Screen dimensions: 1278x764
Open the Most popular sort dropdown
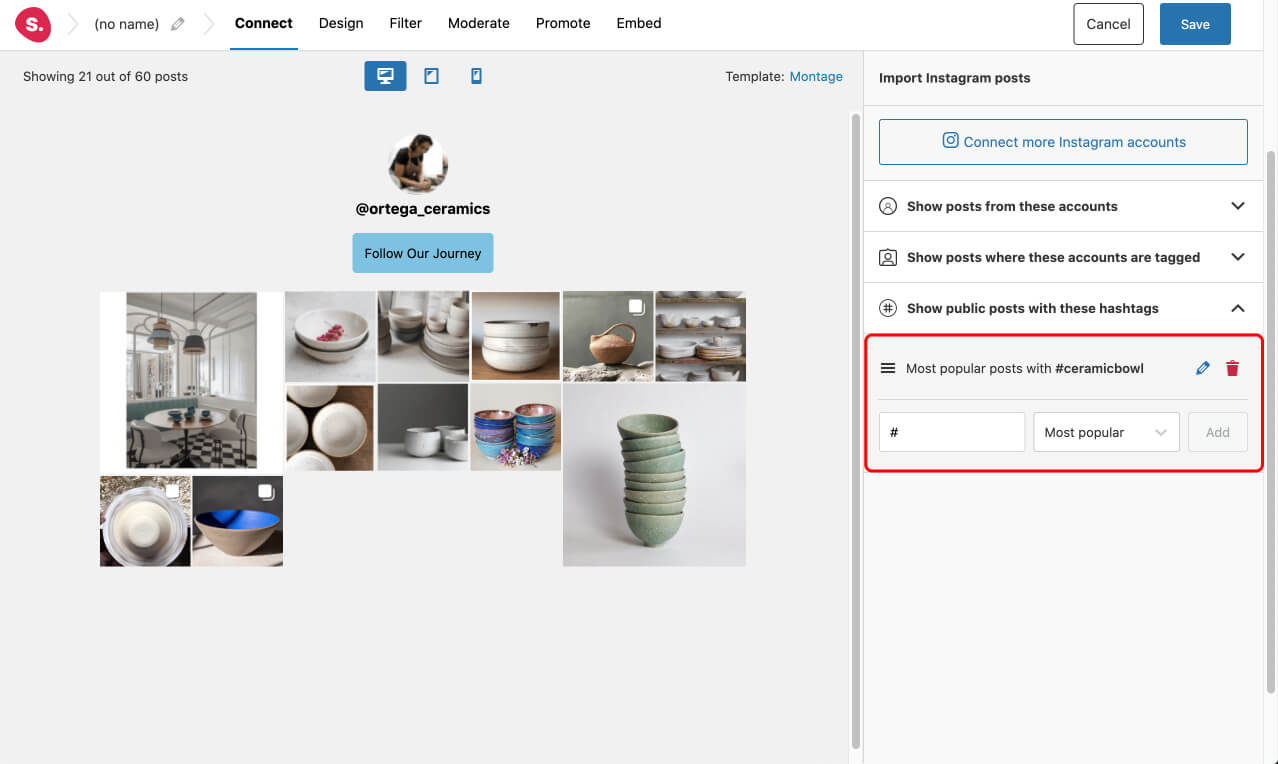[x=1106, y=432]
